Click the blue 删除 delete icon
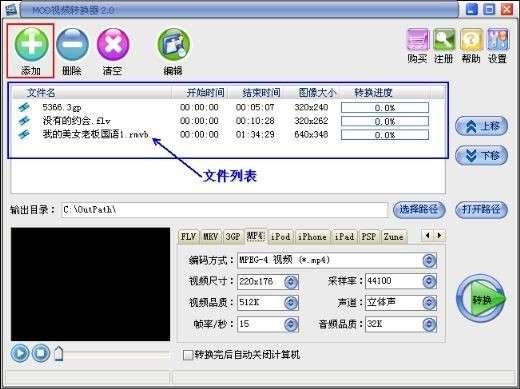520x389 pixels. (72, 45)
